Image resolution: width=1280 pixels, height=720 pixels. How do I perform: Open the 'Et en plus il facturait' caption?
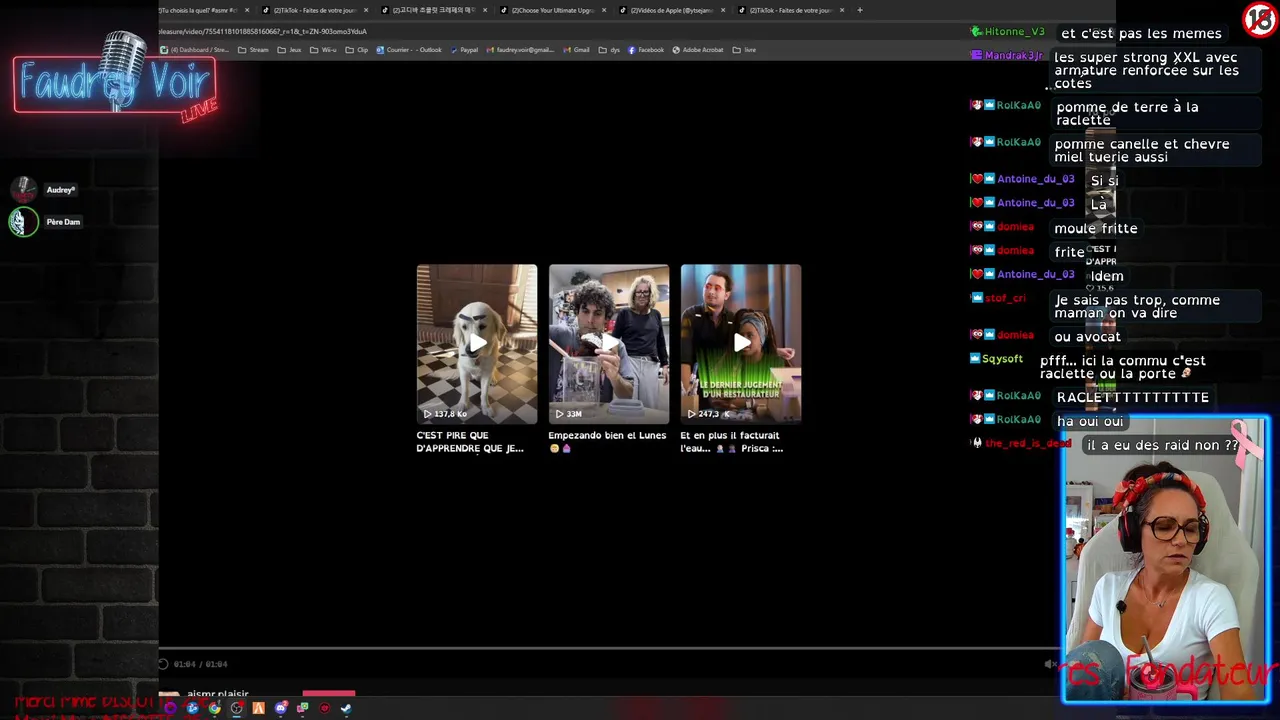(x=731, y=442)
